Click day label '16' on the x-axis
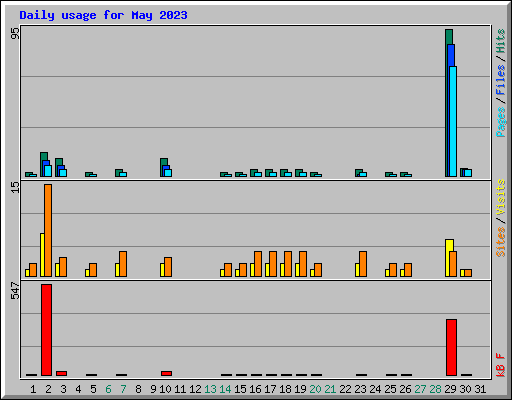This screenshot has height=400, width=512. click(x=255, y=389)
